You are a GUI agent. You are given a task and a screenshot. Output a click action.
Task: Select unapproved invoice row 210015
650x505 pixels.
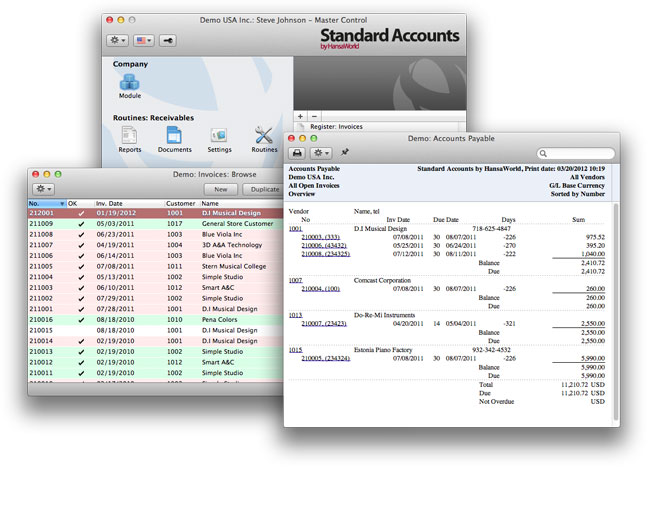pyautogui.click(x=155, y=330)
